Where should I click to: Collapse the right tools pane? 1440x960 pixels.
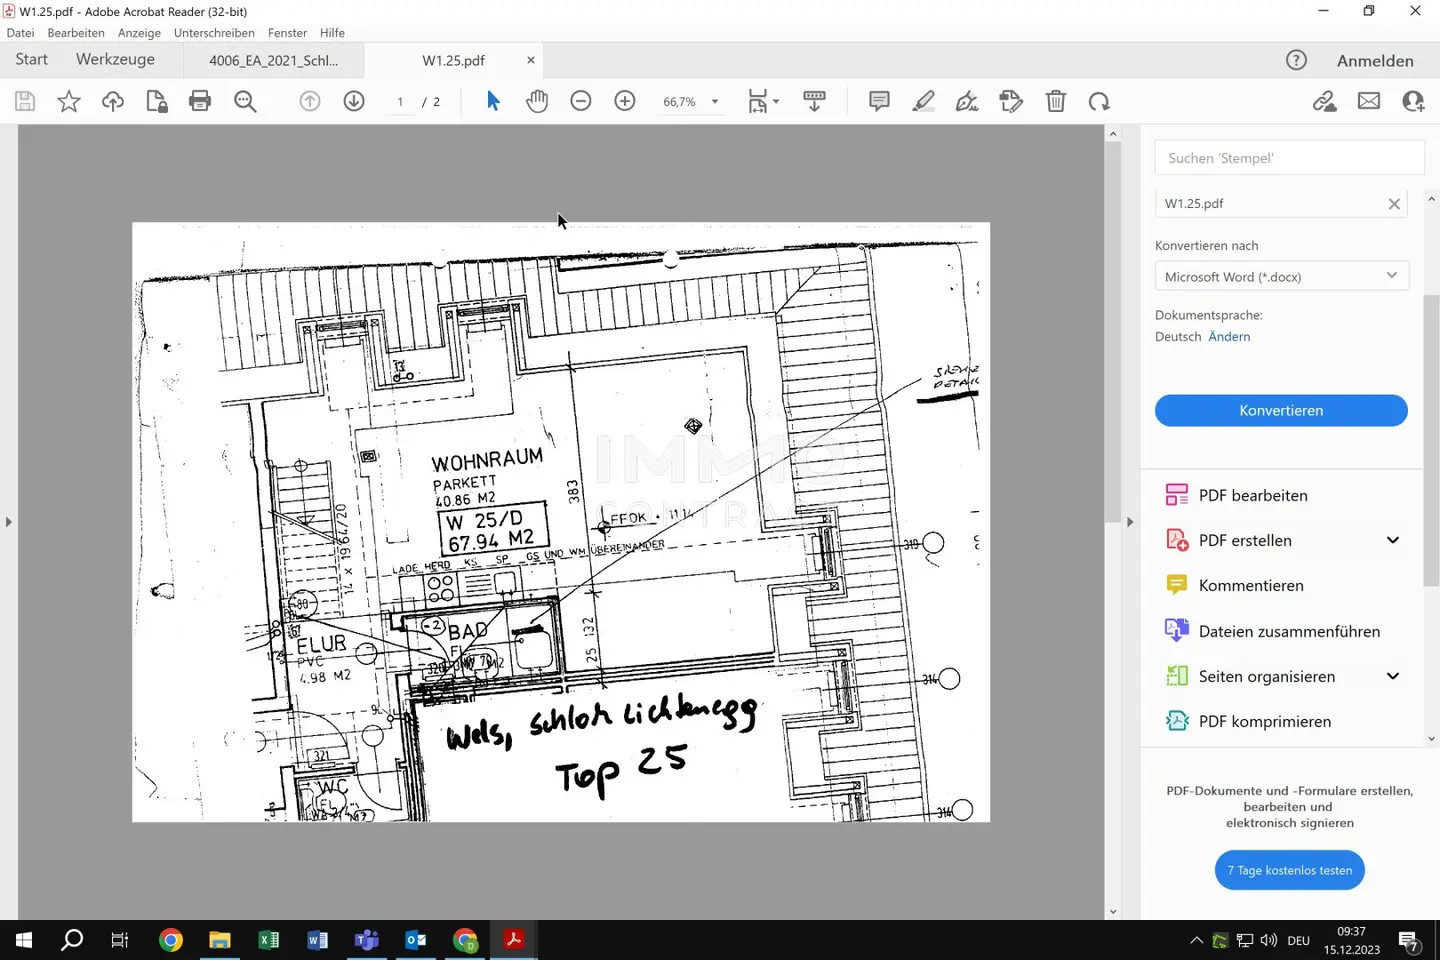(x=1130, y=522)
